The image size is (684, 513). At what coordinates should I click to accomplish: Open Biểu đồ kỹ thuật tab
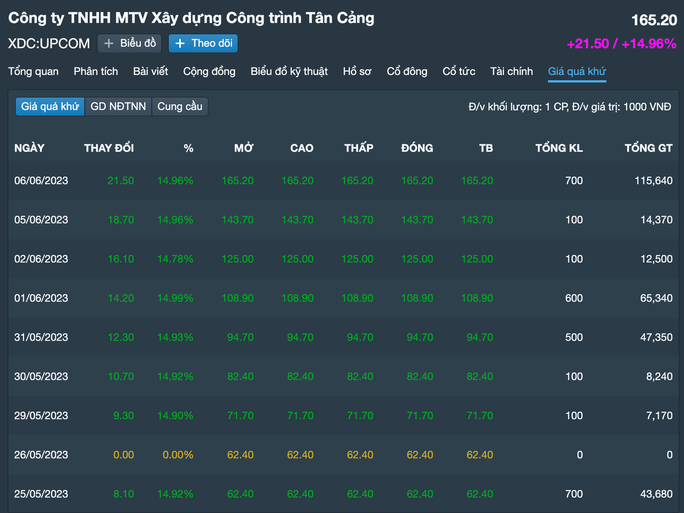coord(289,72)
